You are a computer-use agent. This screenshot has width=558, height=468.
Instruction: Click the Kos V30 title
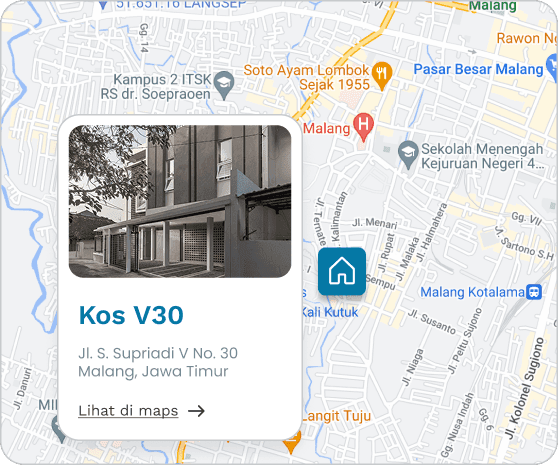(131, 315)
